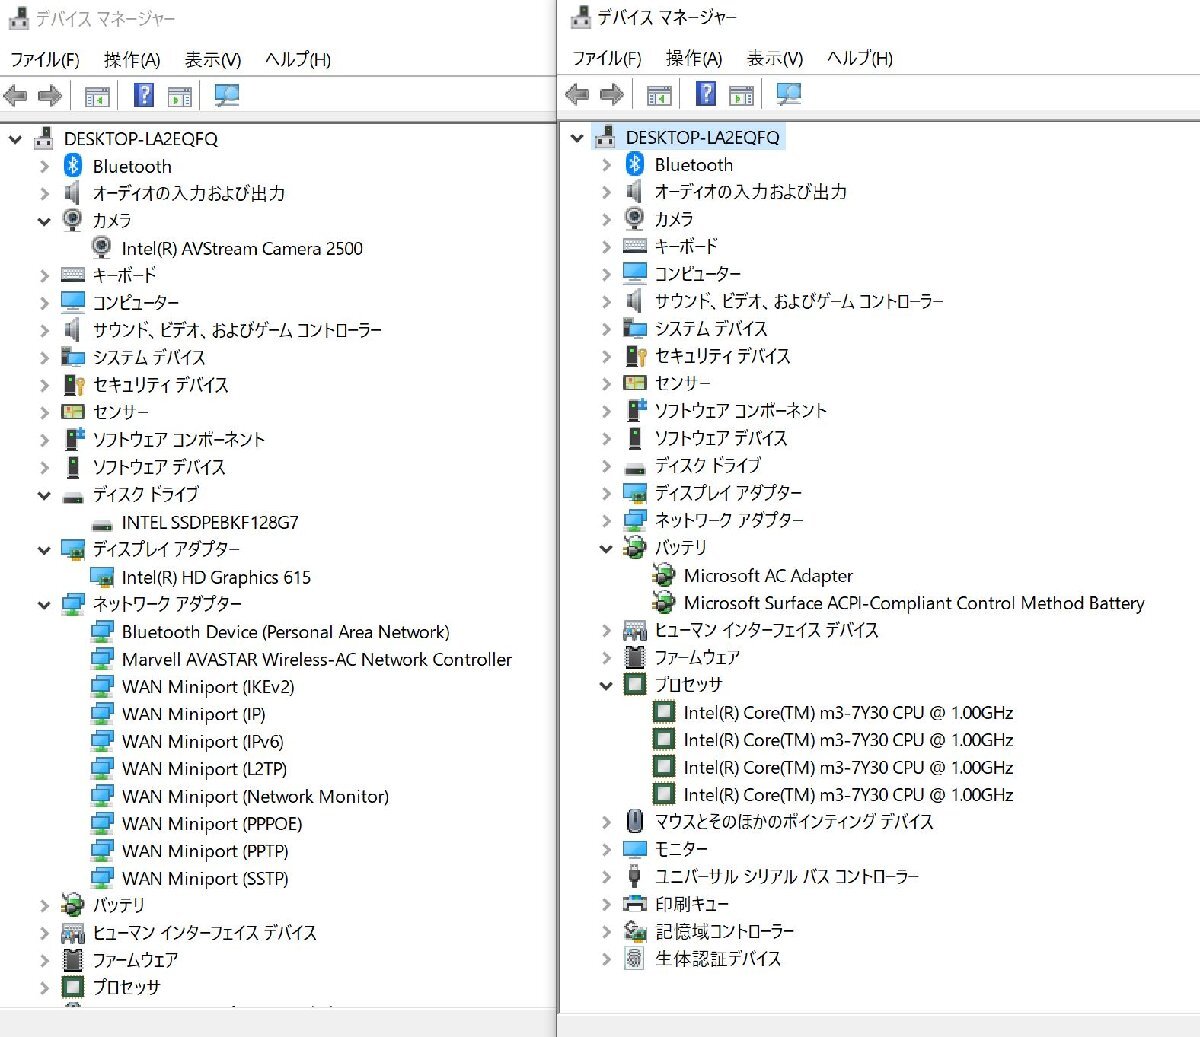
Task: Select WAN Miniport (PPTP) entry
Action: pyautogui.click(x=205, y=852)
